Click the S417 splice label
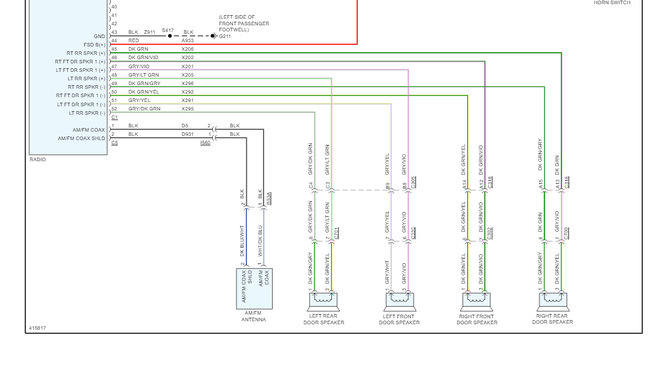 click(x=168, y=30)
